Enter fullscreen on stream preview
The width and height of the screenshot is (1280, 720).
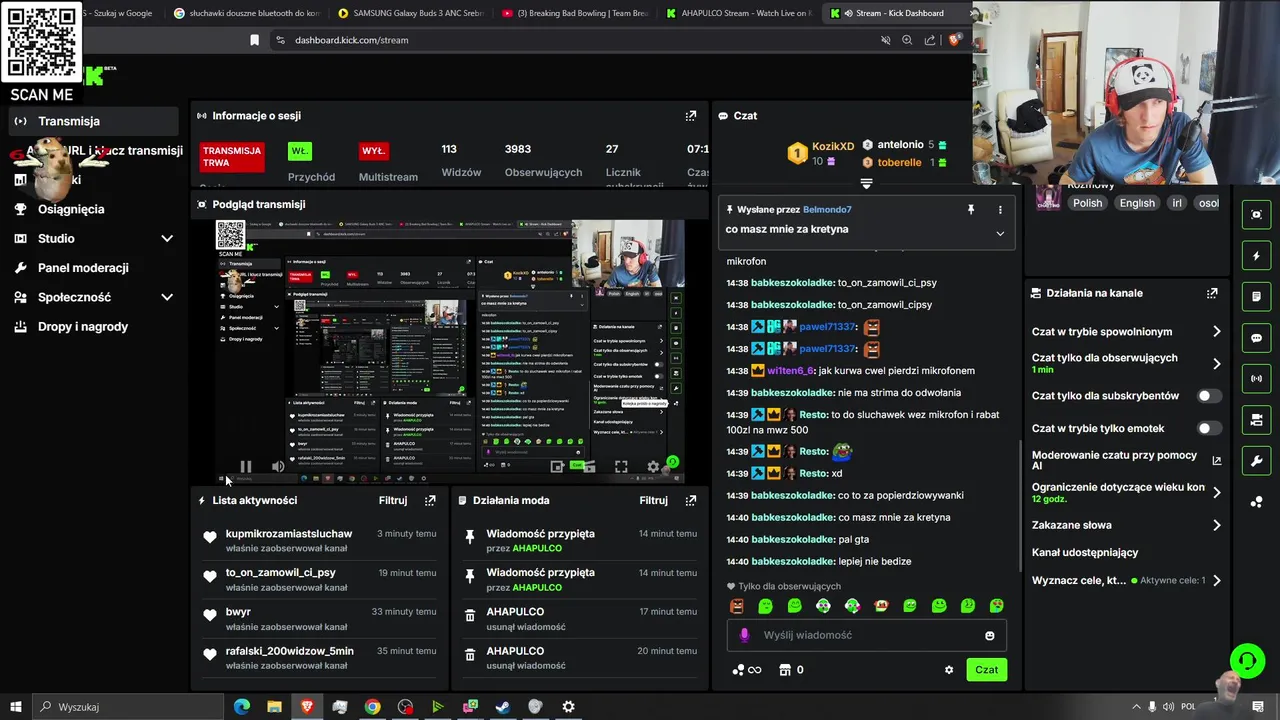click(621, 466)
